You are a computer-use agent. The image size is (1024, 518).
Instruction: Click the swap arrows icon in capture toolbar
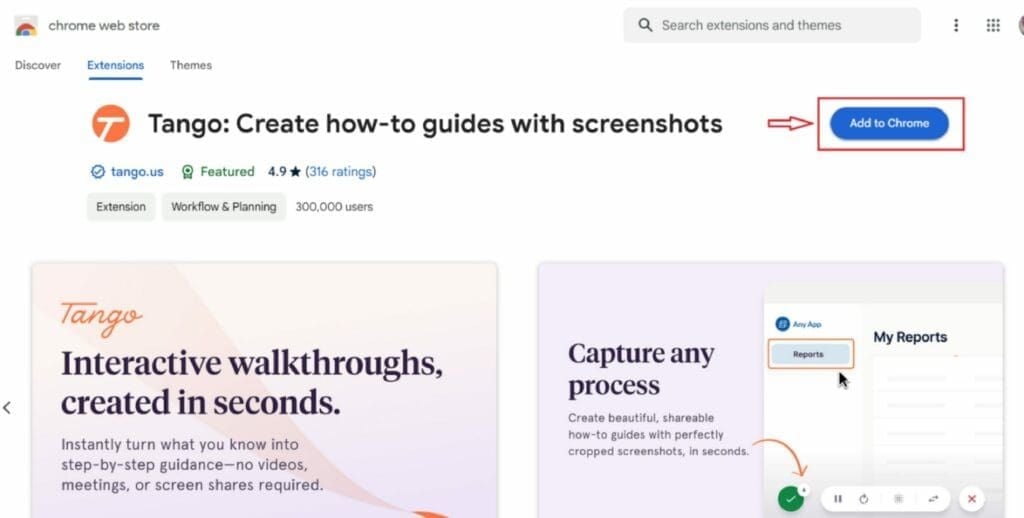click(x=933, y=498)
